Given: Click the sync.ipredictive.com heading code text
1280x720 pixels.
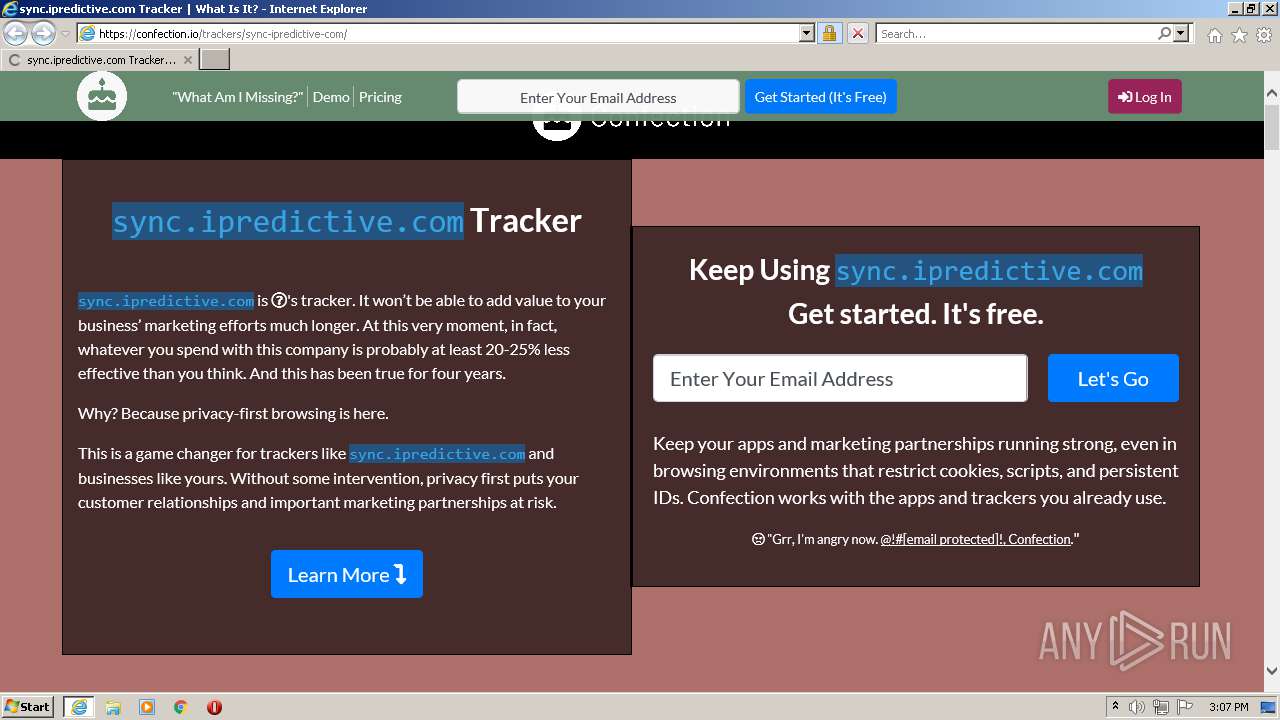Looking at the screenshot, I should (288, 221).
